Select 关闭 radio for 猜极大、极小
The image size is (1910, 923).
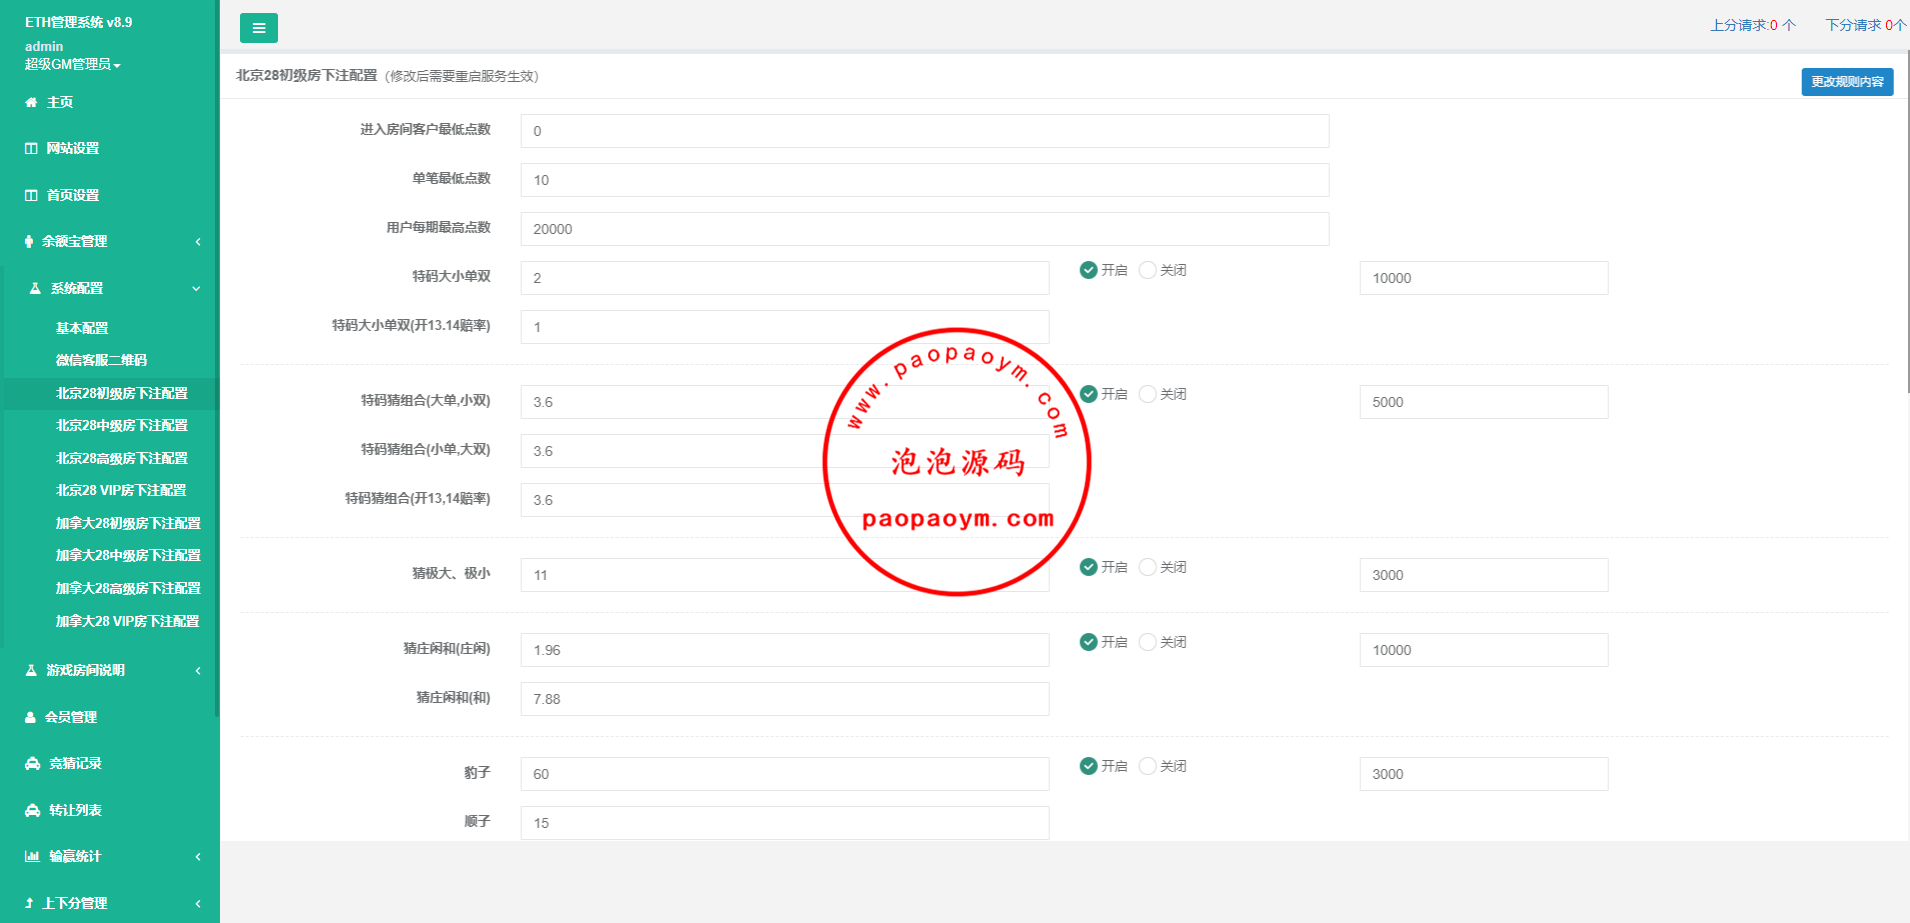tap(1148, 567)
